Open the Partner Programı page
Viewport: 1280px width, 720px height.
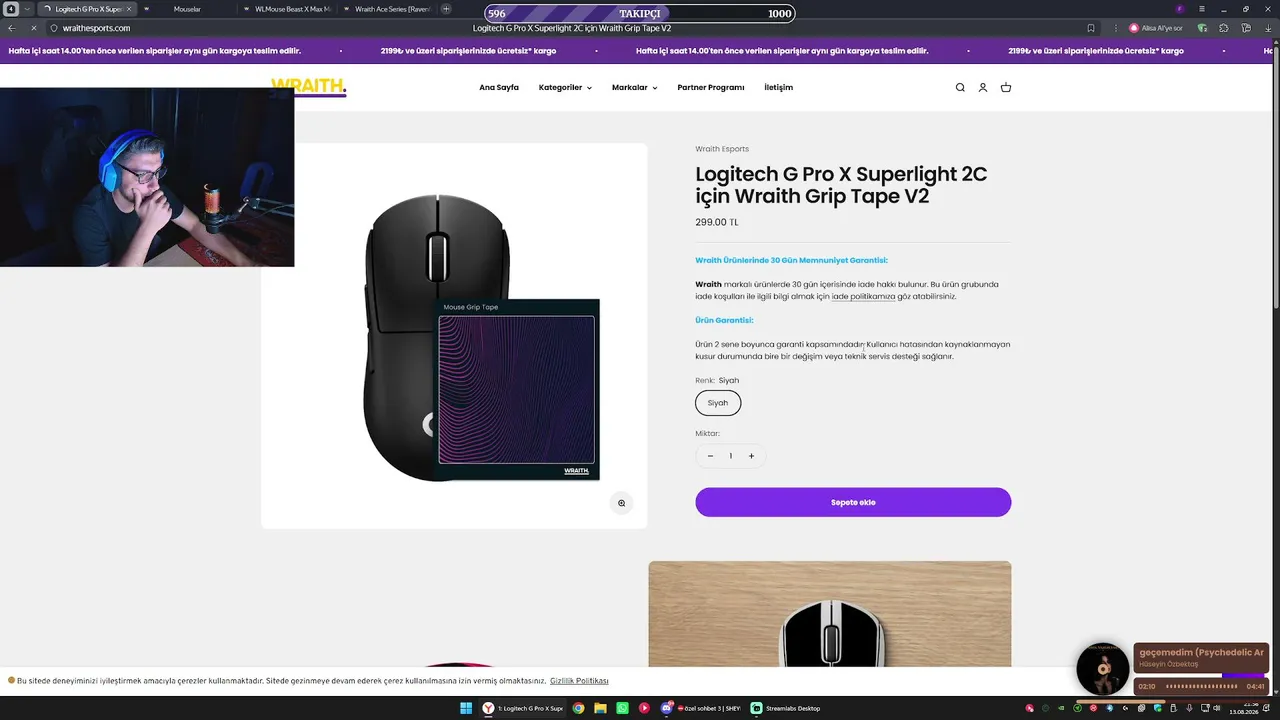(x=711, y=88)
